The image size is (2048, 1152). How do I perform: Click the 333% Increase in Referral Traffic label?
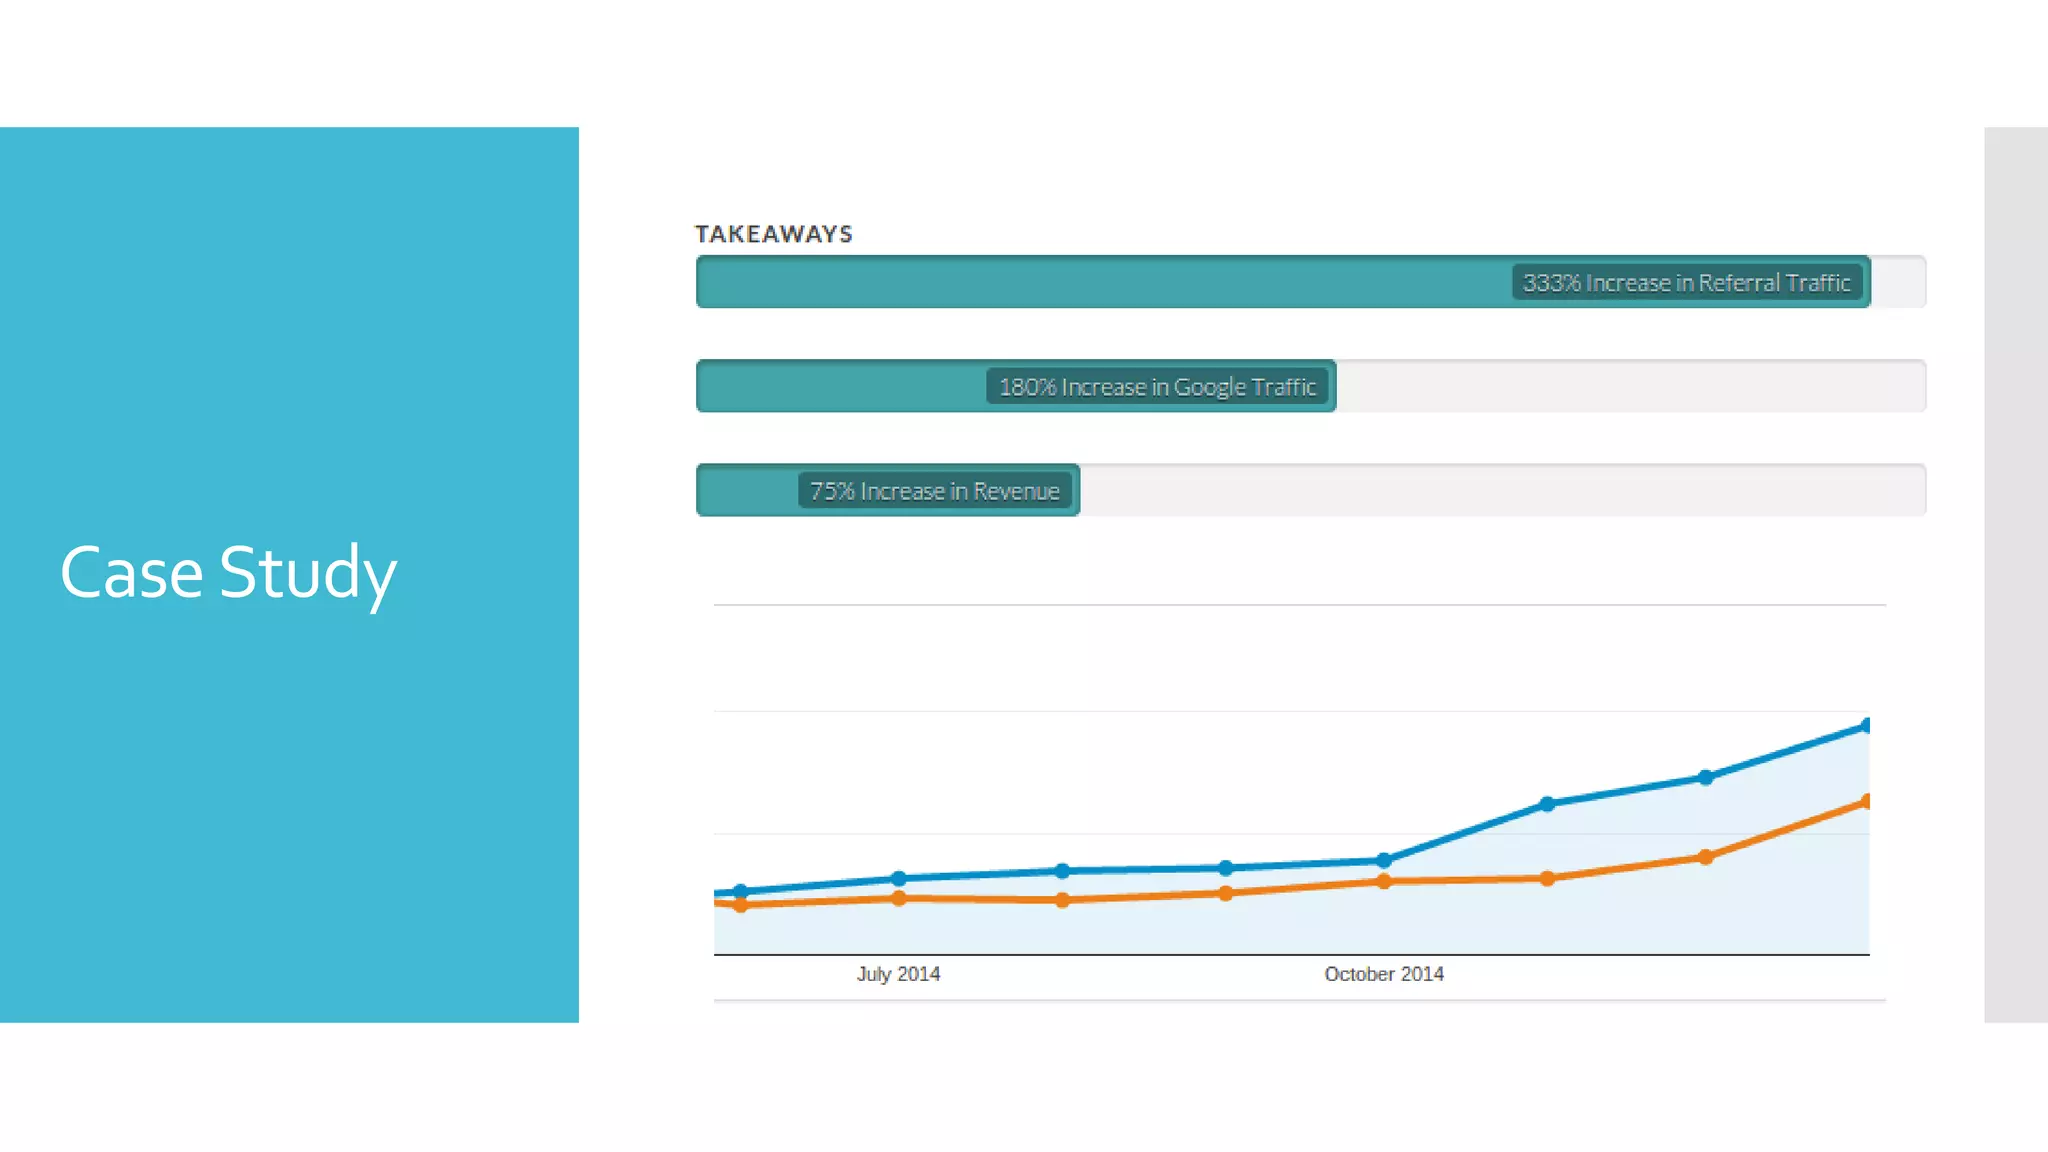[1686, 283]
